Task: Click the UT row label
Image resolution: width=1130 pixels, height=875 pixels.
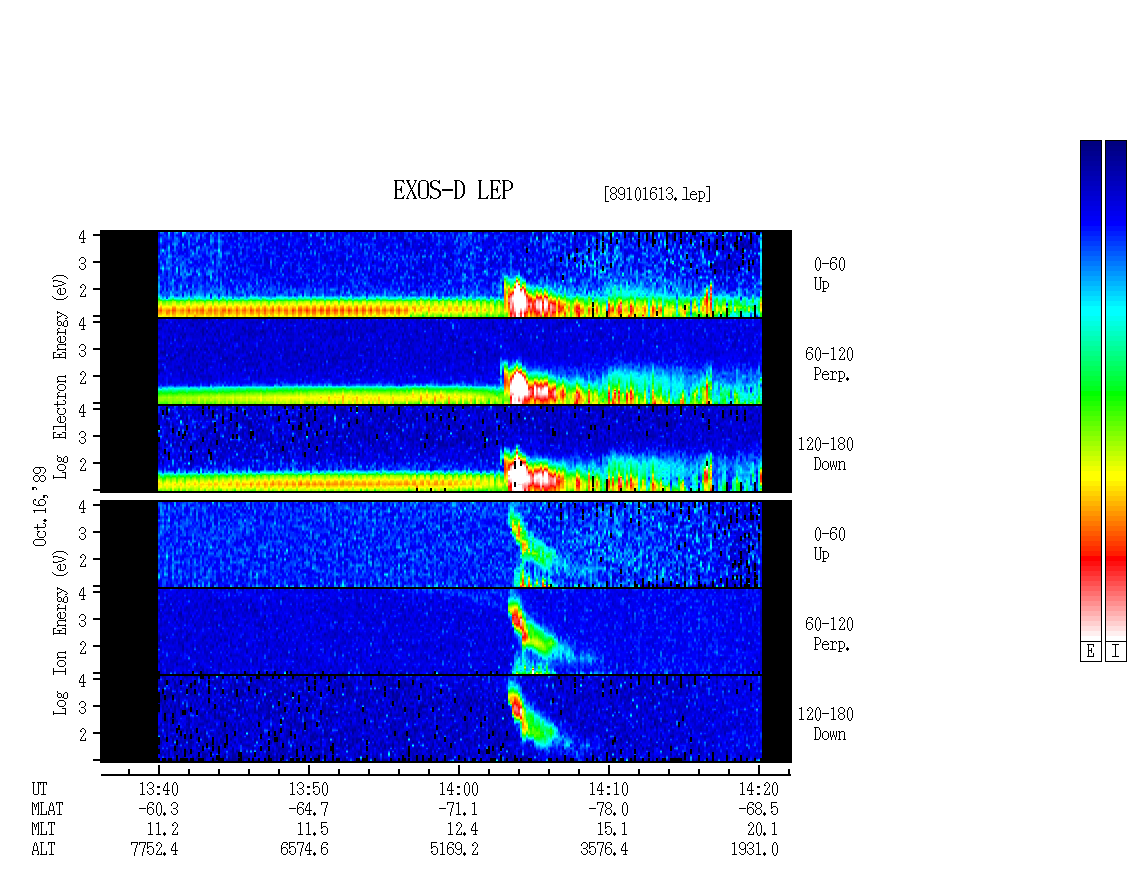Action: point(39,789)
